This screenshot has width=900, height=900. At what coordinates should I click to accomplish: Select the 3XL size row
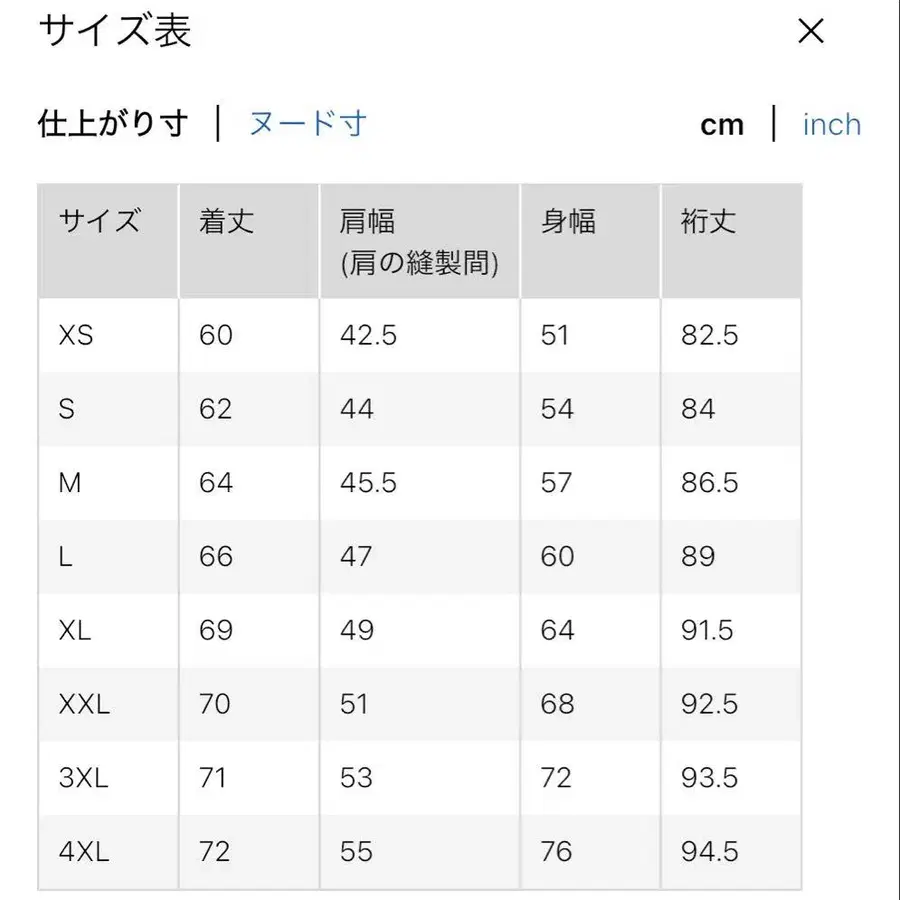82,778
